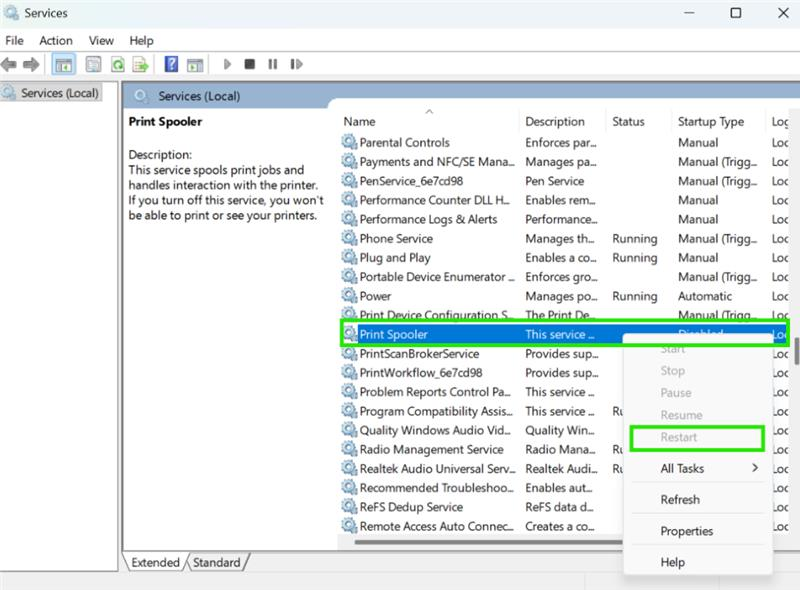Click the Running status of Phone Service
Viewport: 800px width, 590px height.
pos(635,238)
